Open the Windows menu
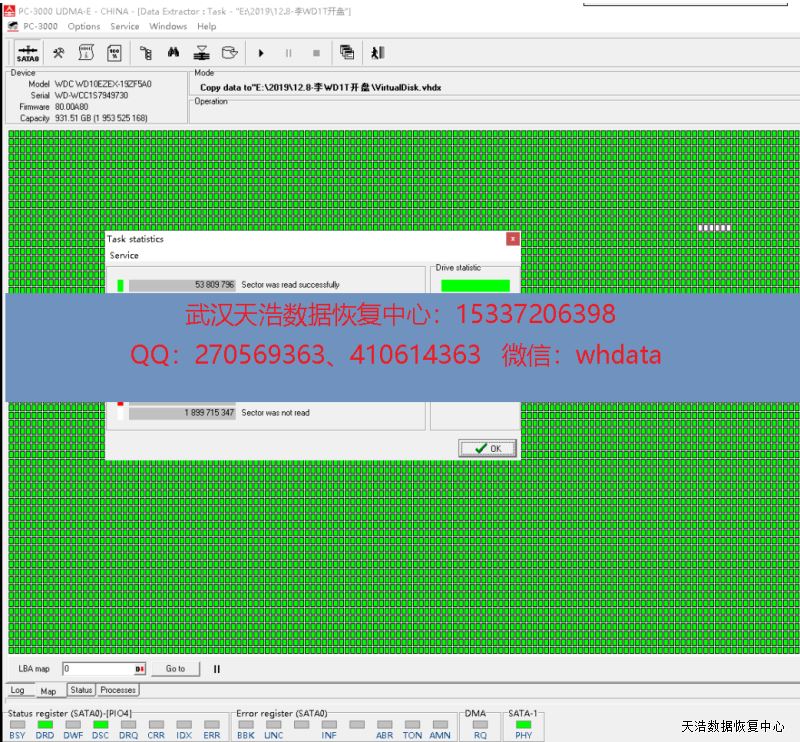Screen dimensions: 800x742 [x=168, y=26]
